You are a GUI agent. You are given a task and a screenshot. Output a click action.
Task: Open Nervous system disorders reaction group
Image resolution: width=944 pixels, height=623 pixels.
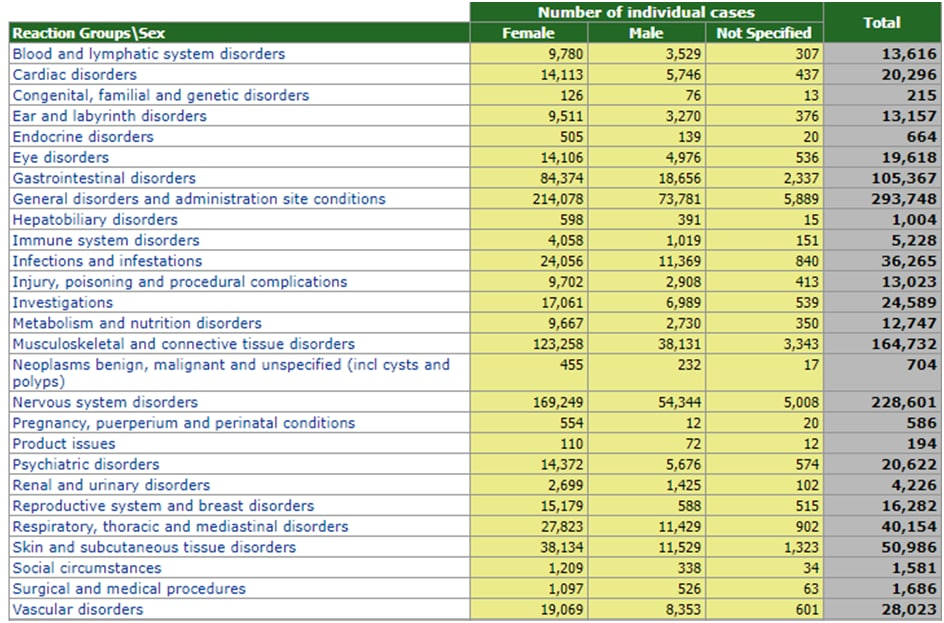[105, 402]
